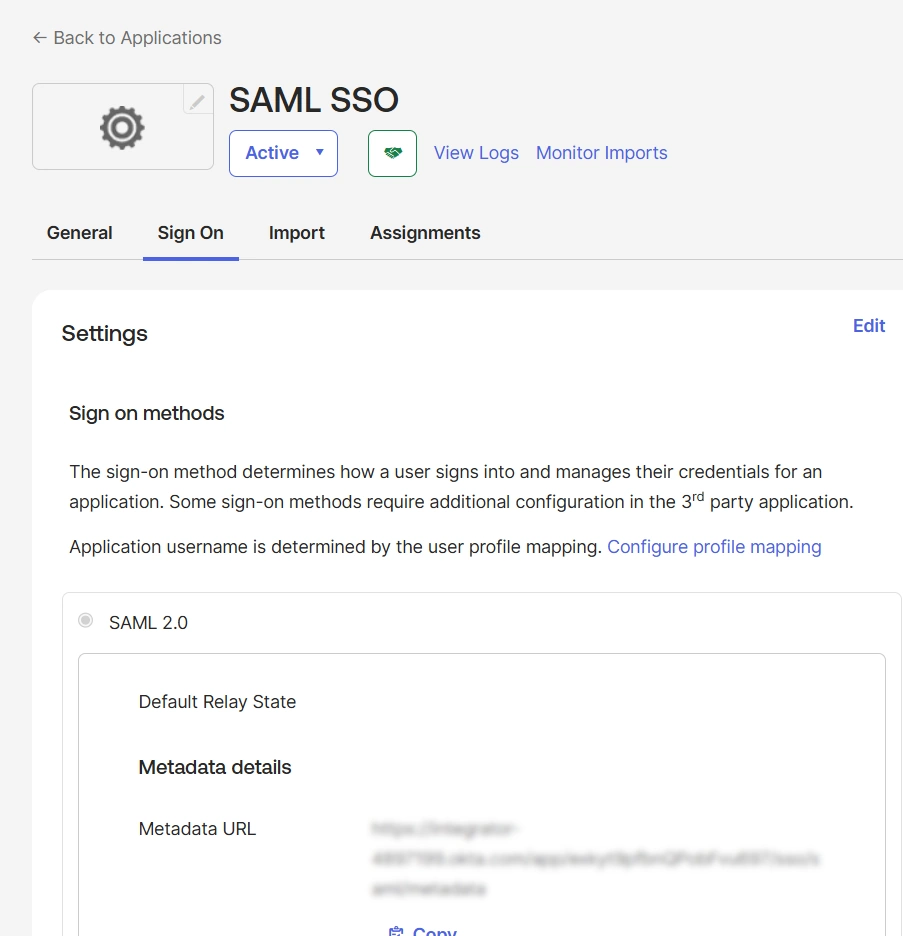Select the Sign On tab
Image resolution: width=903 pixels, height=936 pixels.
[190, 232]
